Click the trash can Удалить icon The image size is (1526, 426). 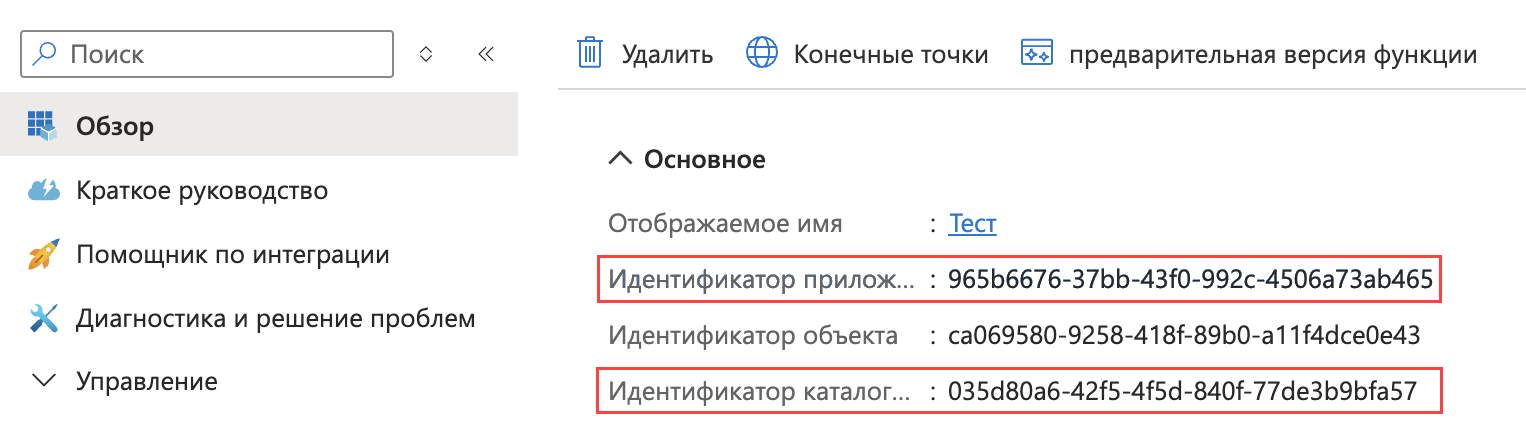(592, 54)
